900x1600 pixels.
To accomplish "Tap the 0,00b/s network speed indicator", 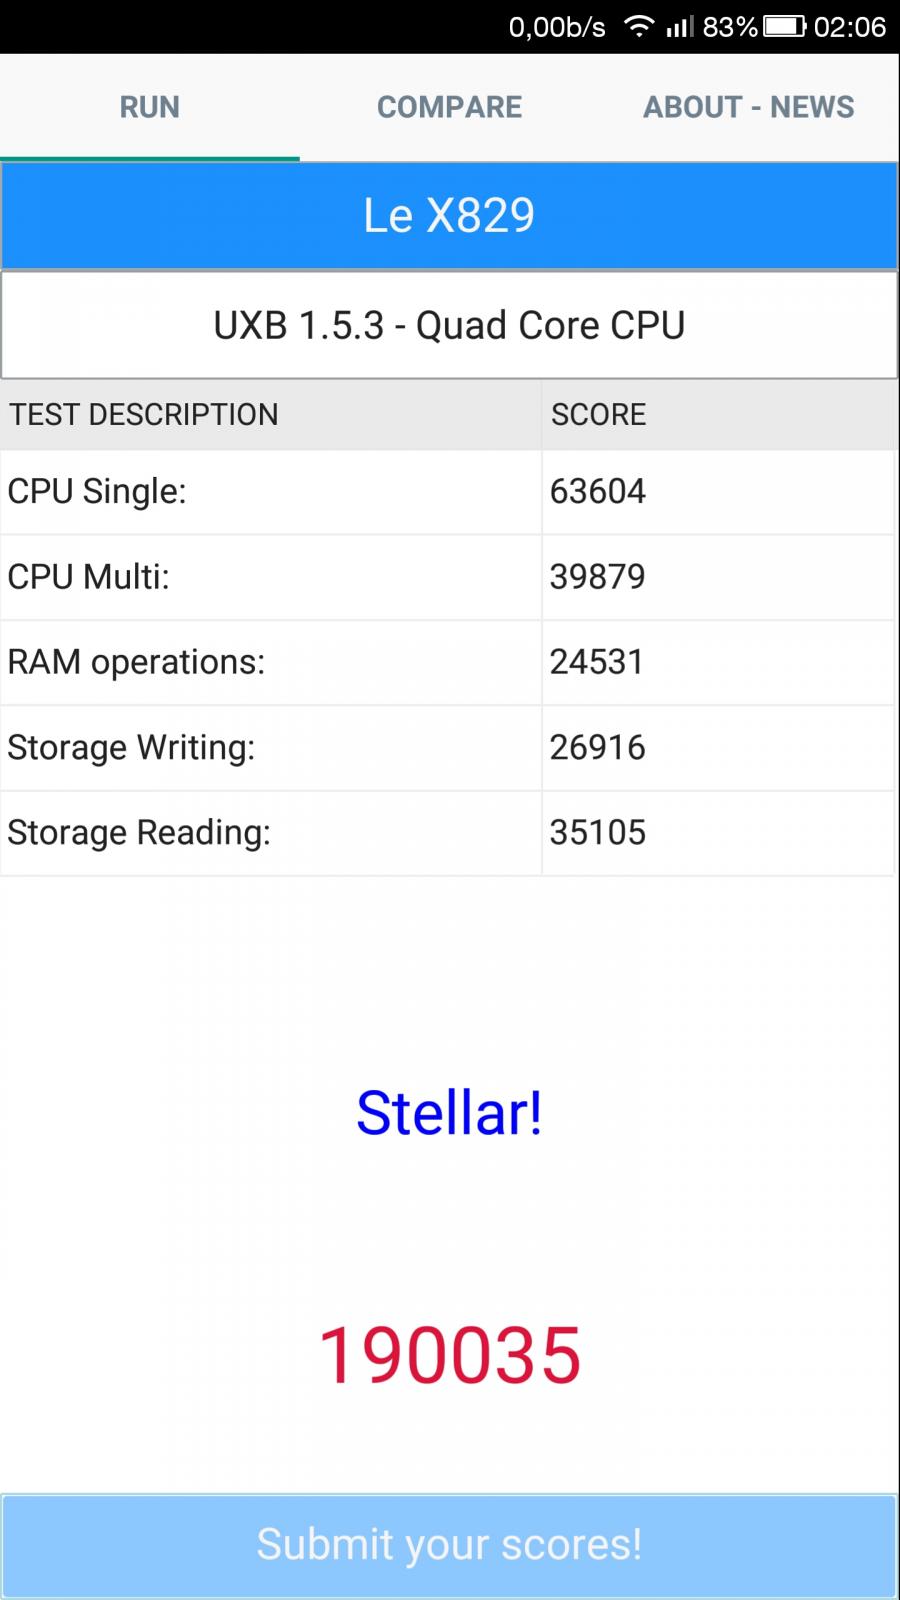I will pyautogui.click(x=557, y=27).
